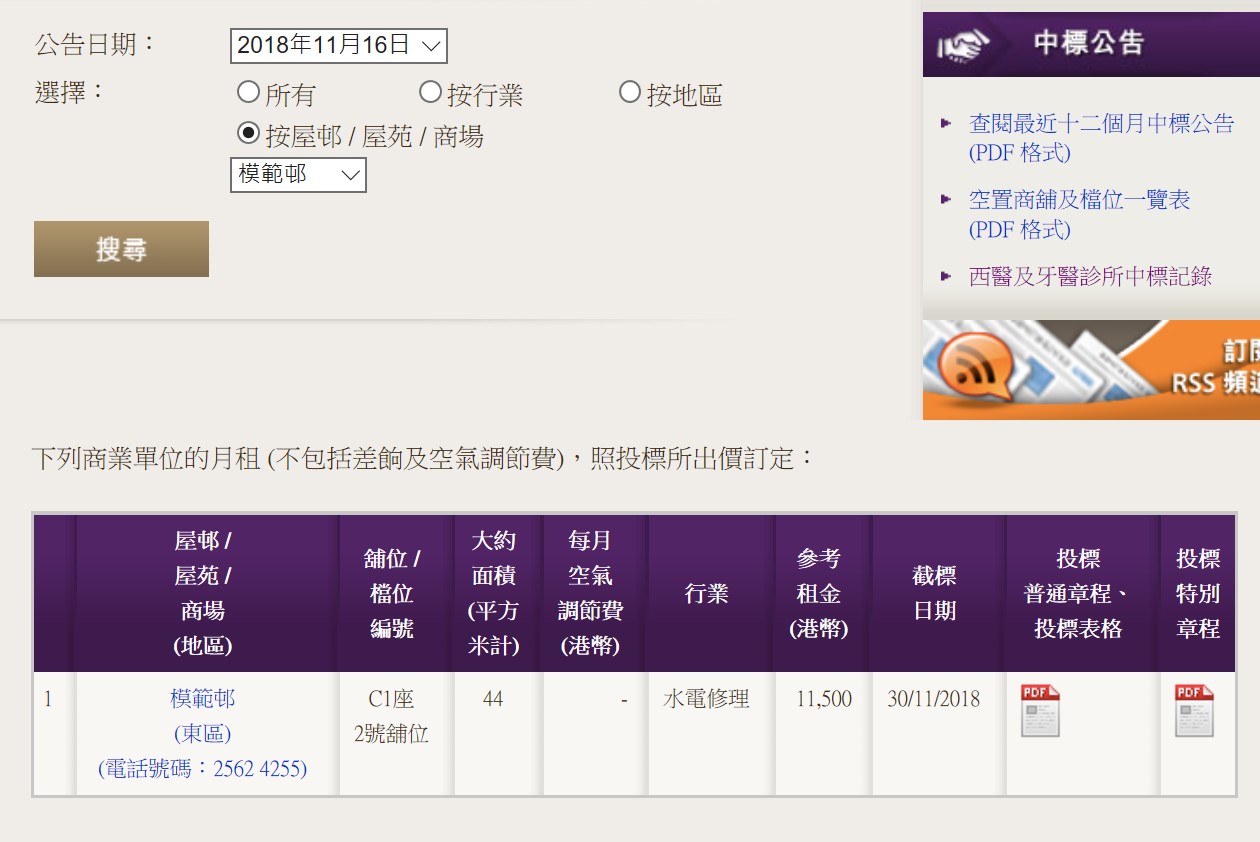The height and width of the screenshot is (842, 1260).
Task: Click the 中標公告 panel heading
Action: tap(1088, 43)
